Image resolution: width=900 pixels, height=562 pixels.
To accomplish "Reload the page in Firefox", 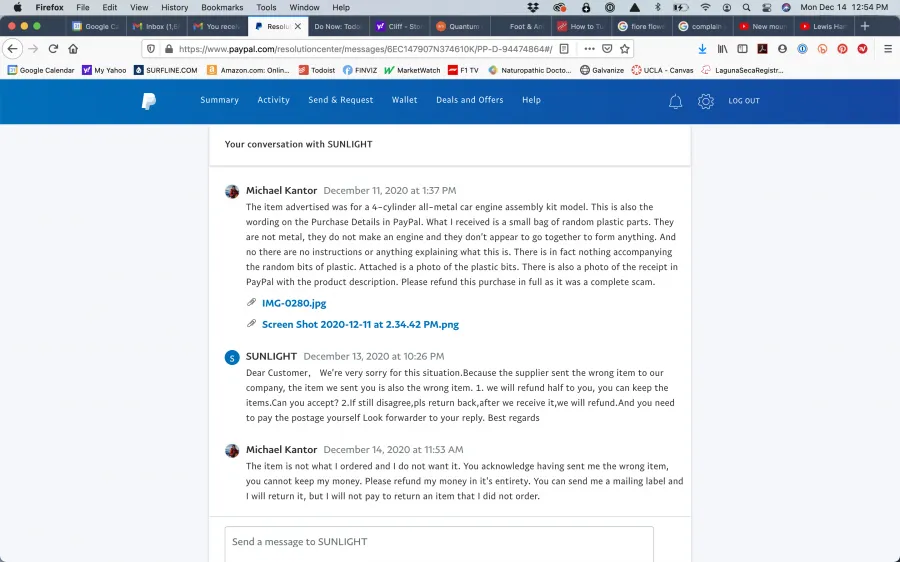I will coord(53,49).
